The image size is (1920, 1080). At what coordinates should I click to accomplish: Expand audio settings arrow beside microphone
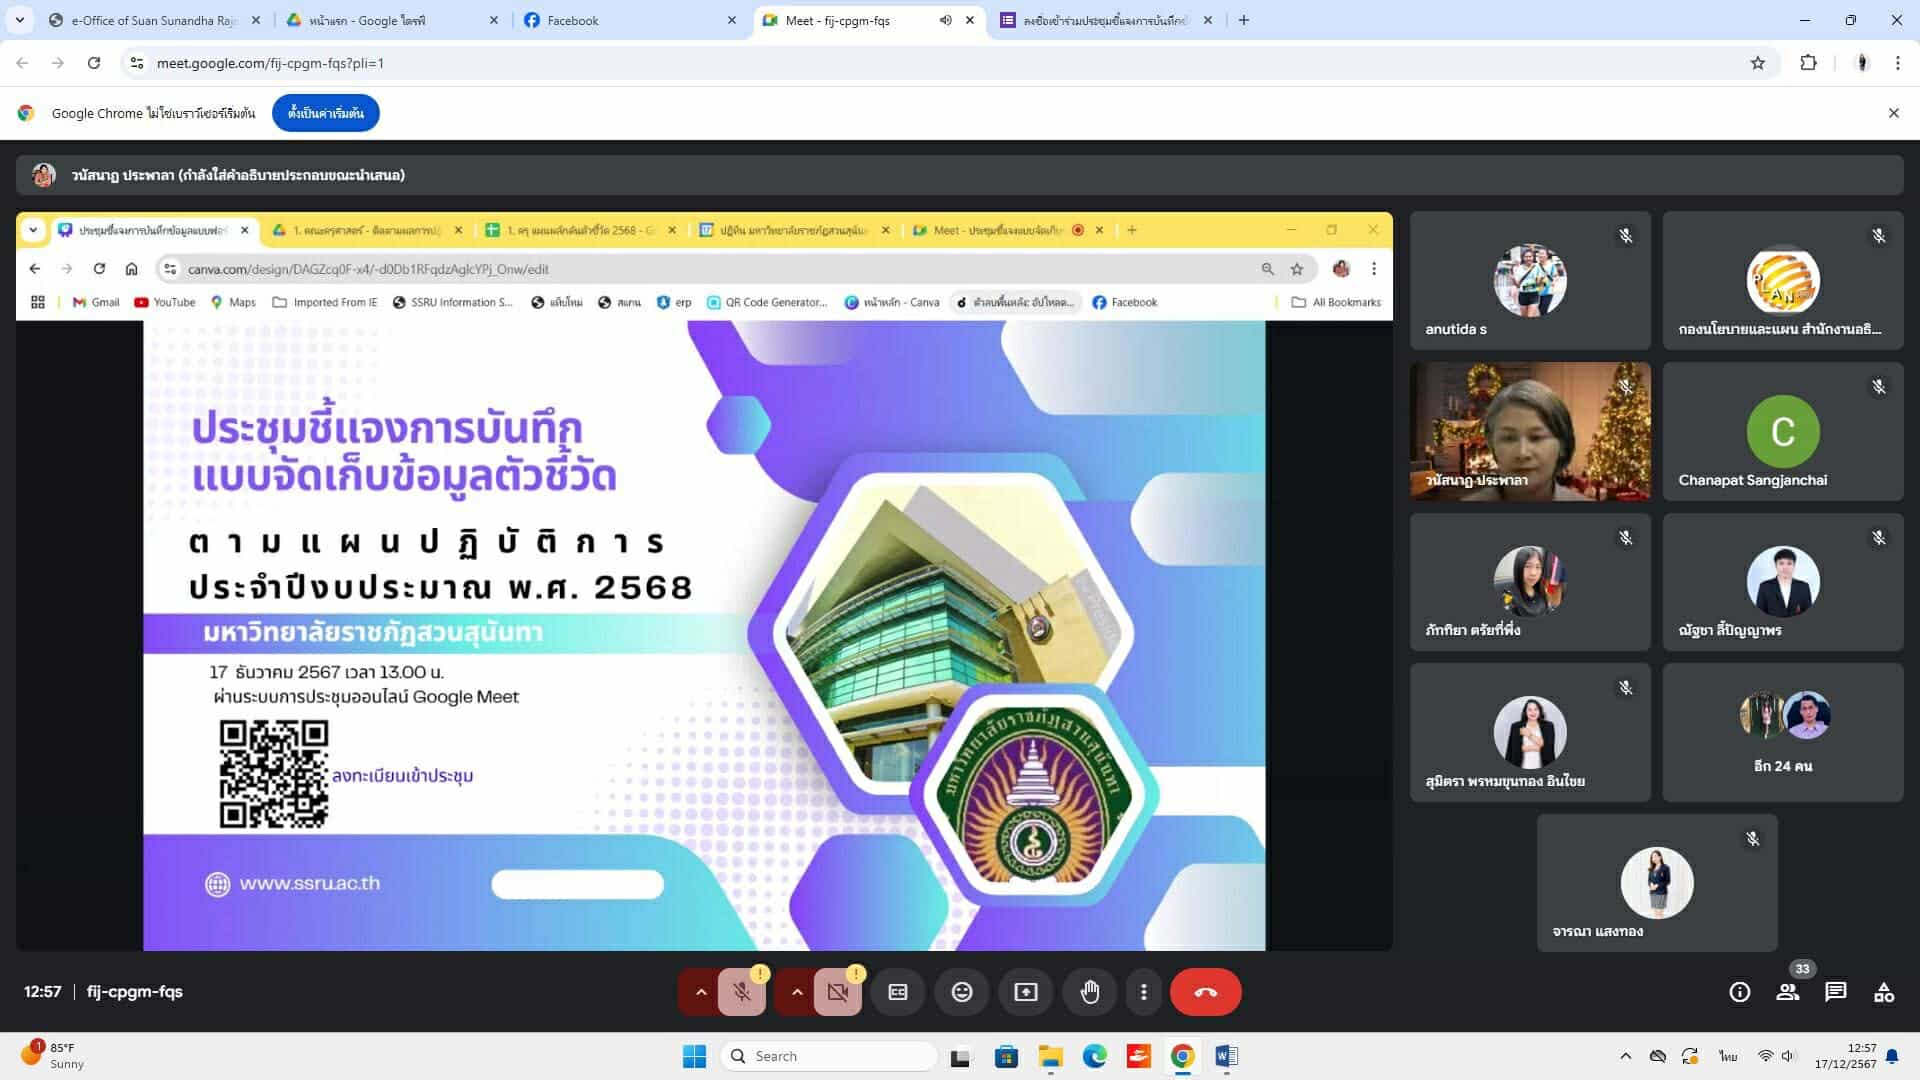pyautogui.click(x=701, y=992)
